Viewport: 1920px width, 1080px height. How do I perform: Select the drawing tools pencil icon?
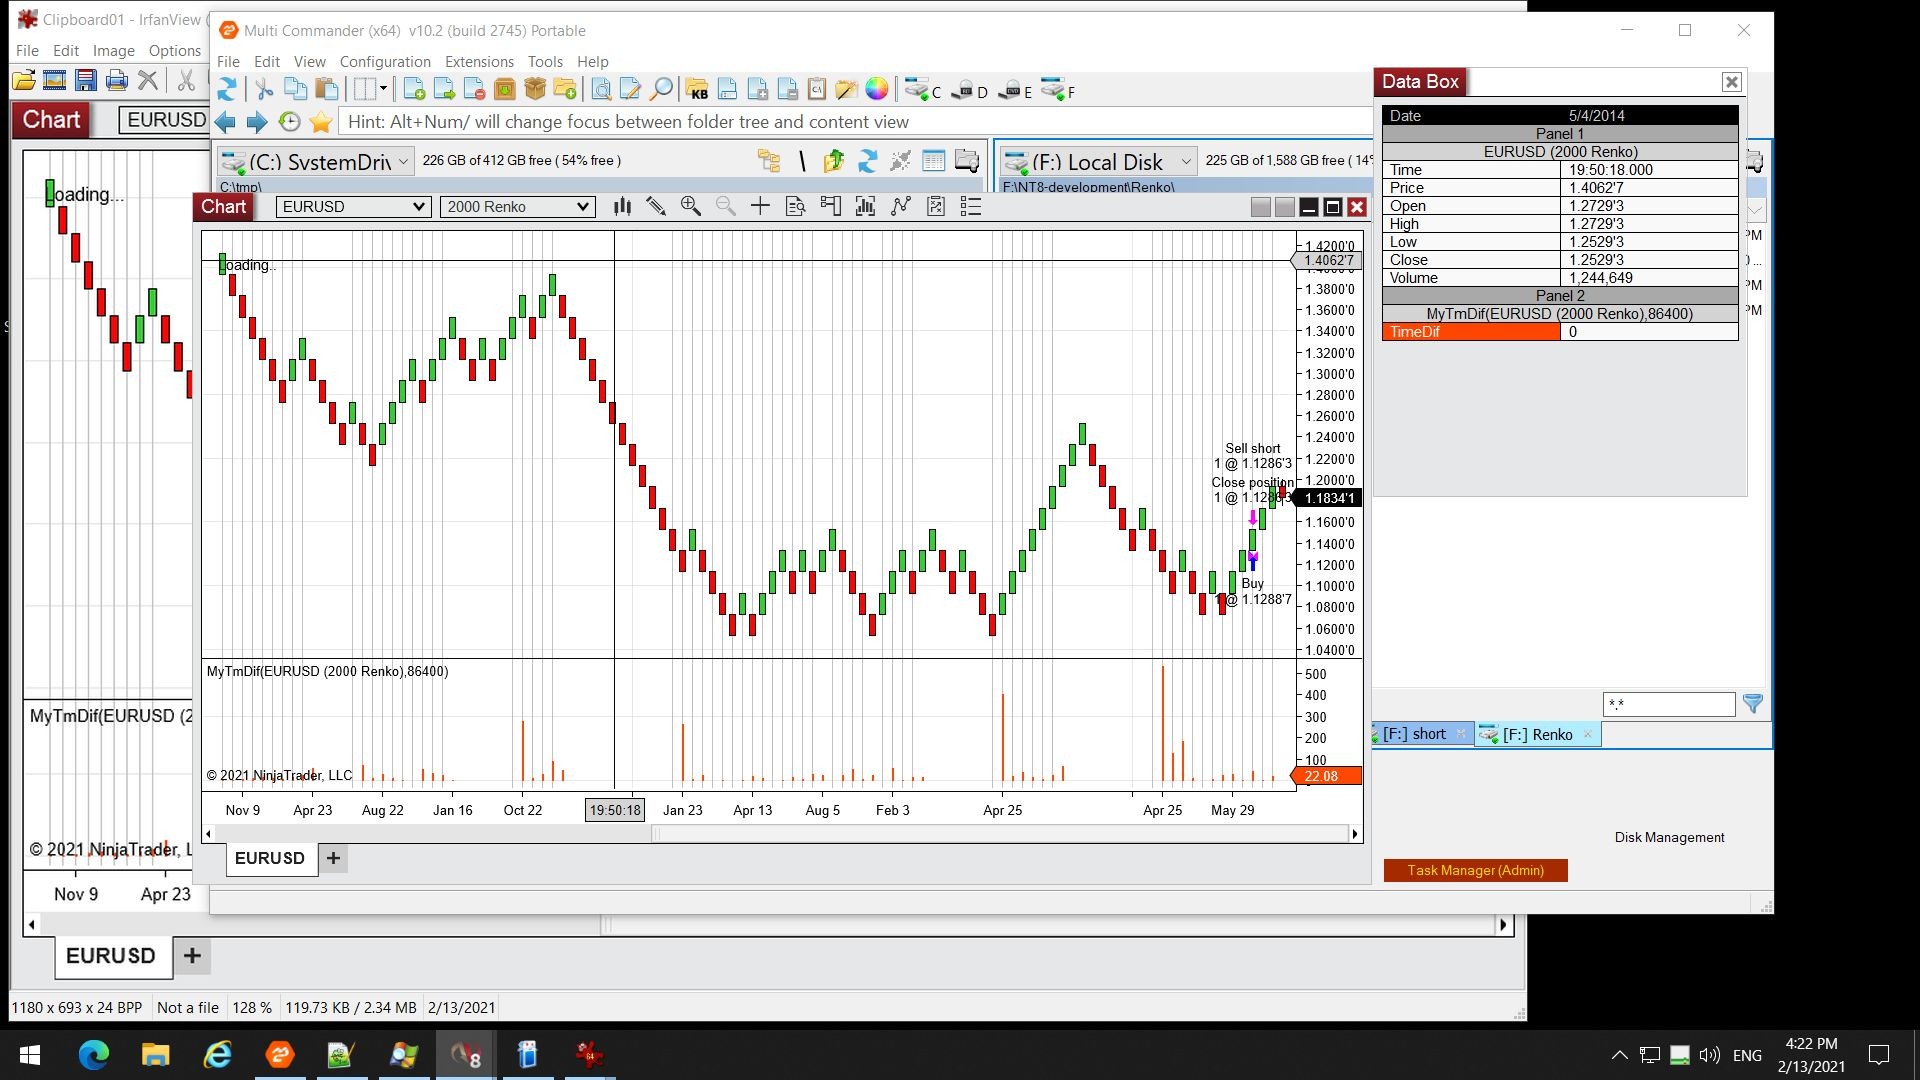pos(656,206)
